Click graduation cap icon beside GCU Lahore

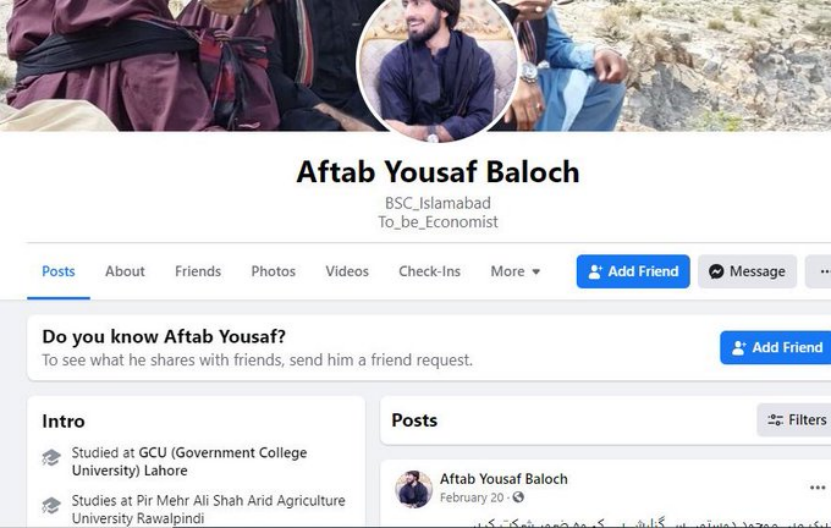tap(51, 457)
